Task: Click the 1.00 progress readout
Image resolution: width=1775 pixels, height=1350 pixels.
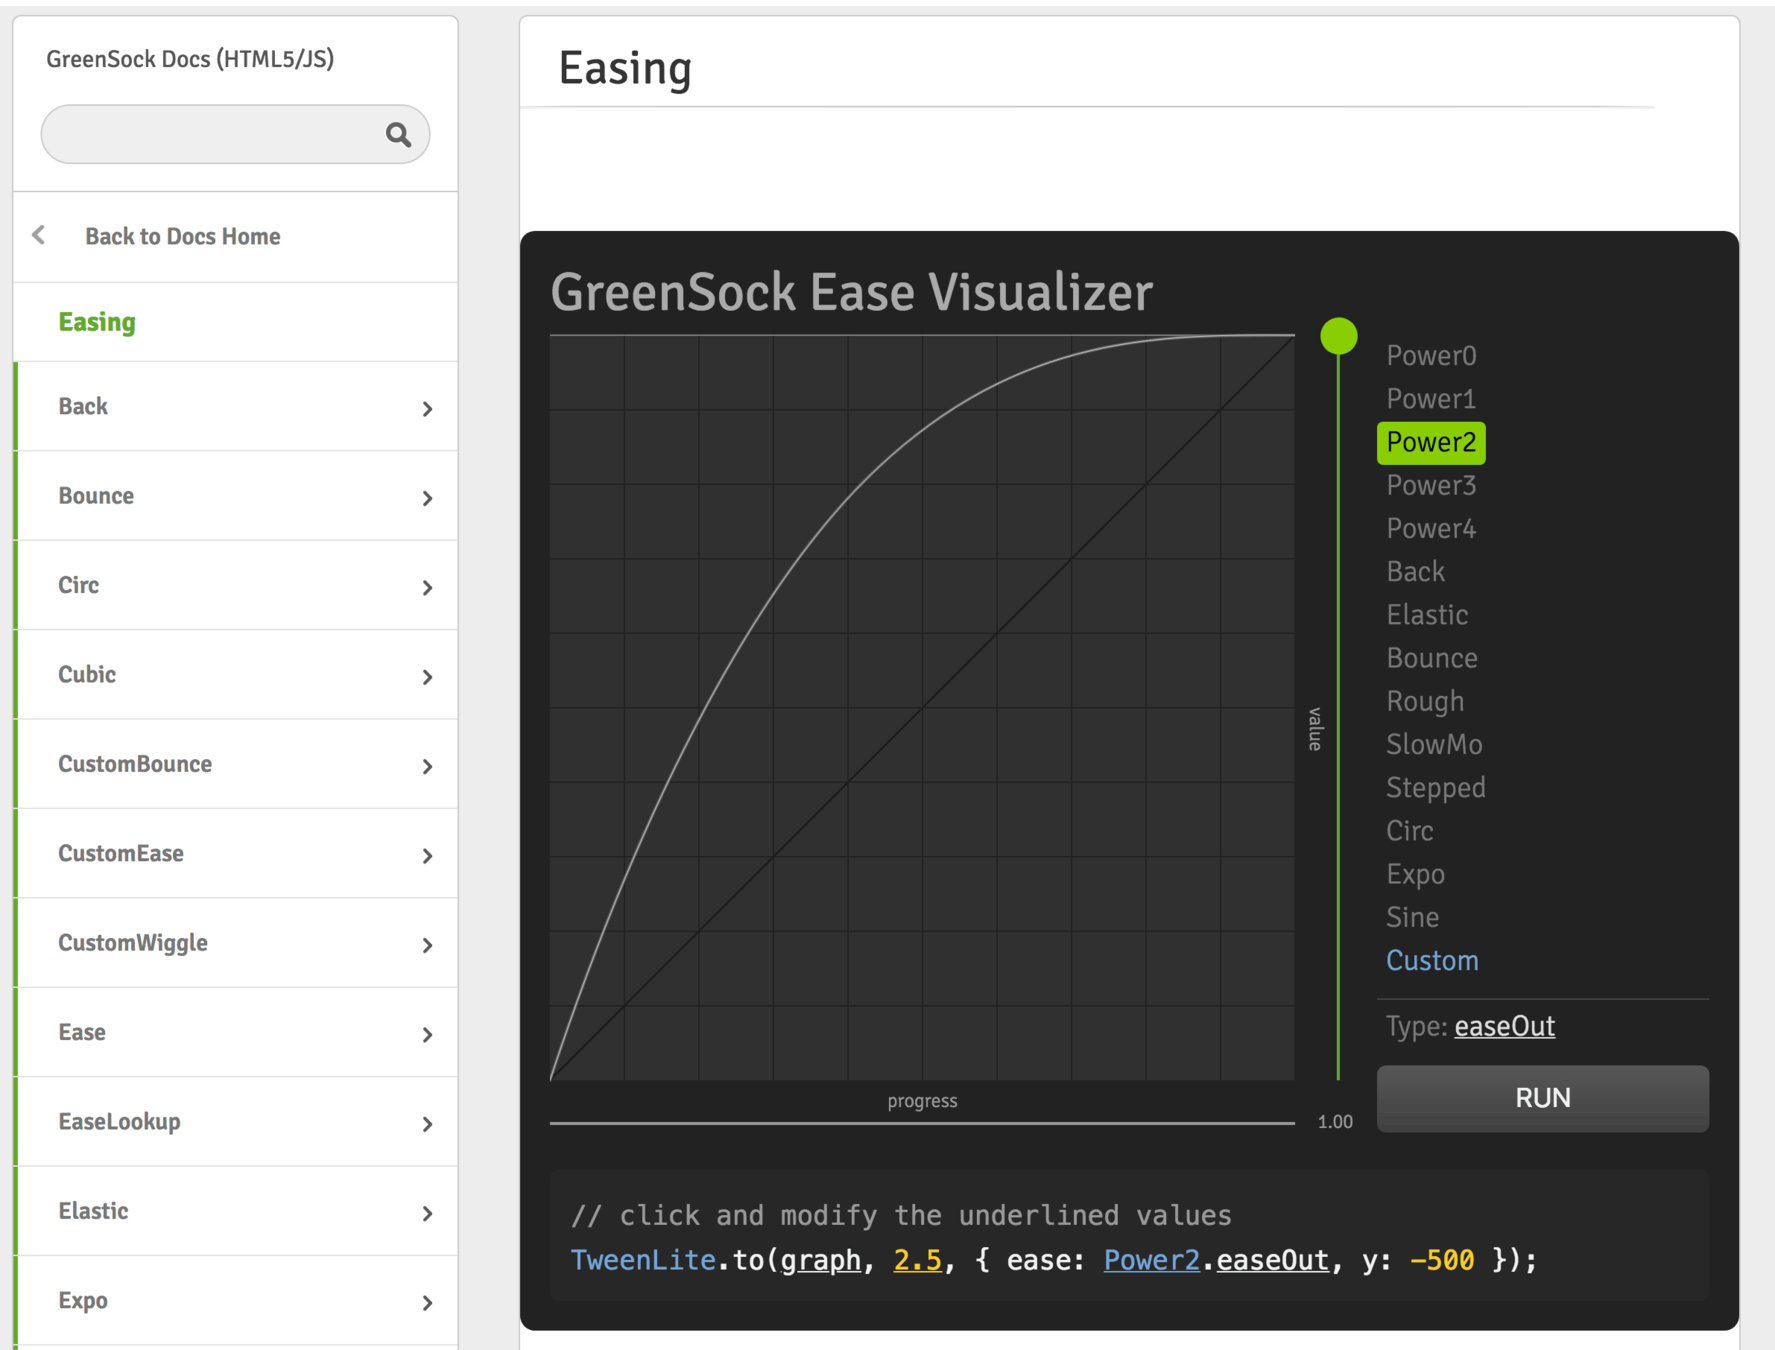Action: point(1335,1122)
